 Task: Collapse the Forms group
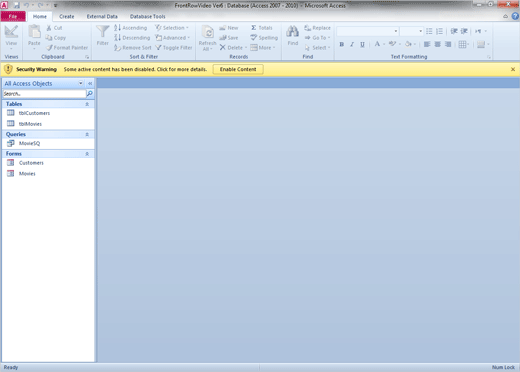click(x=87, y=154)
